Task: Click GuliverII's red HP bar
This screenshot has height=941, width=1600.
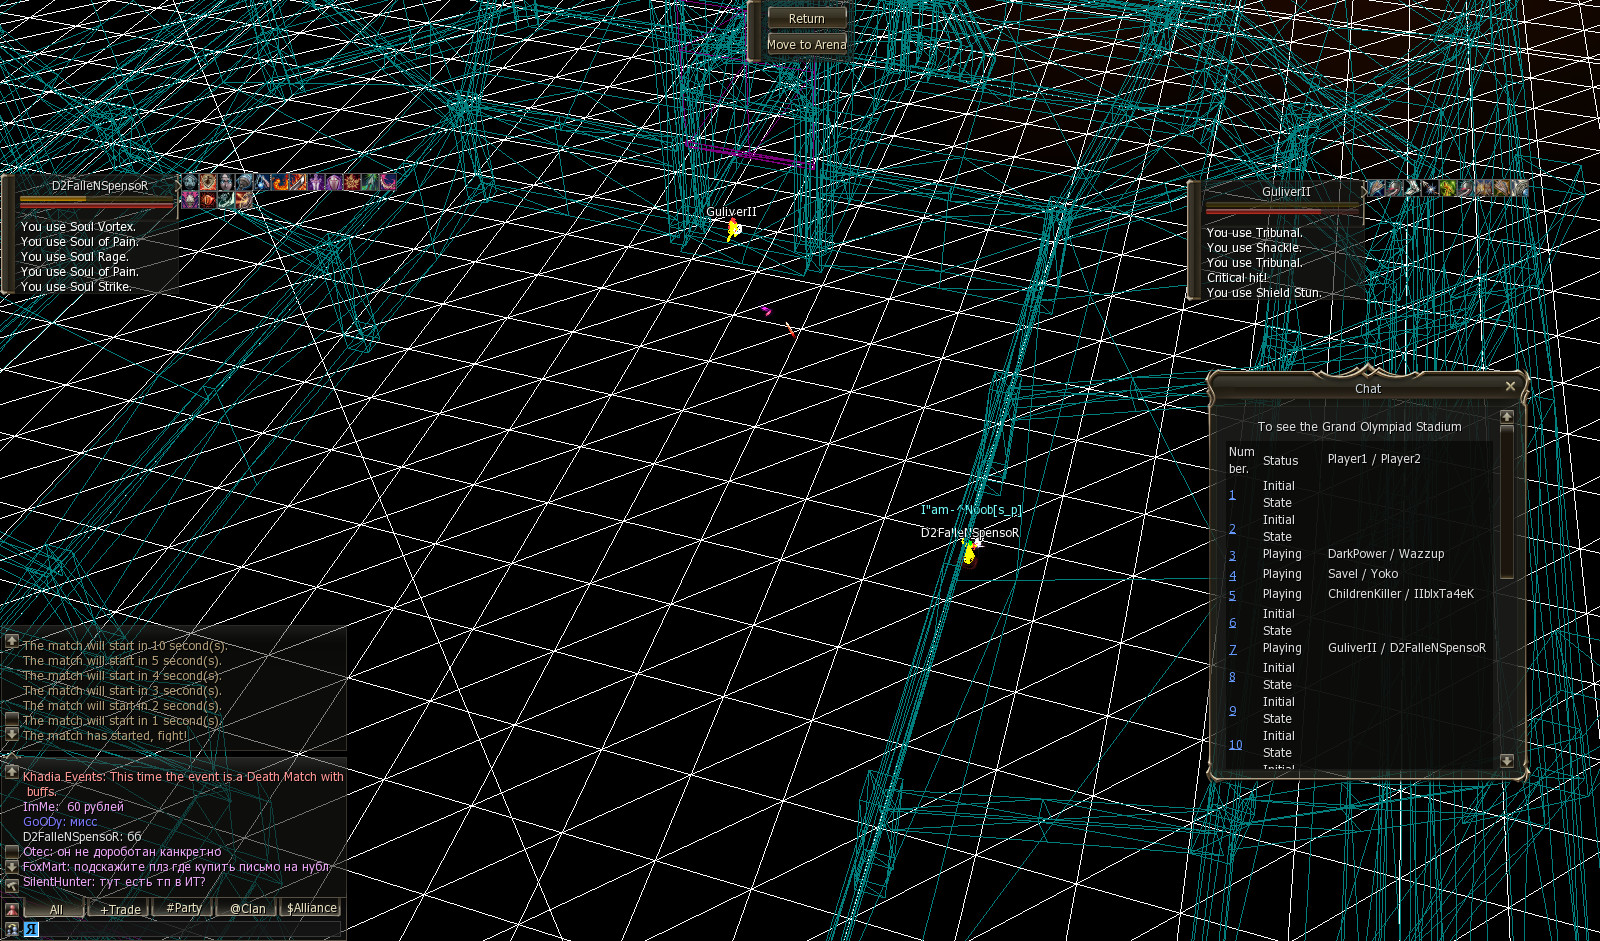Action: (1283, 211)
